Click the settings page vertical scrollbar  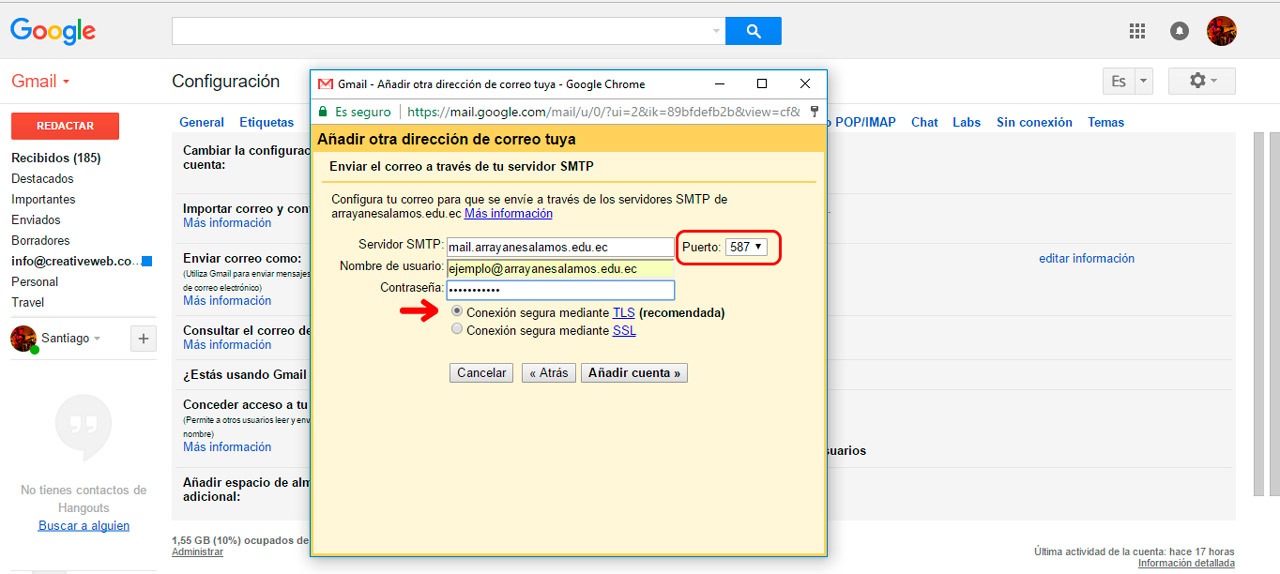tap(1259, 314)
